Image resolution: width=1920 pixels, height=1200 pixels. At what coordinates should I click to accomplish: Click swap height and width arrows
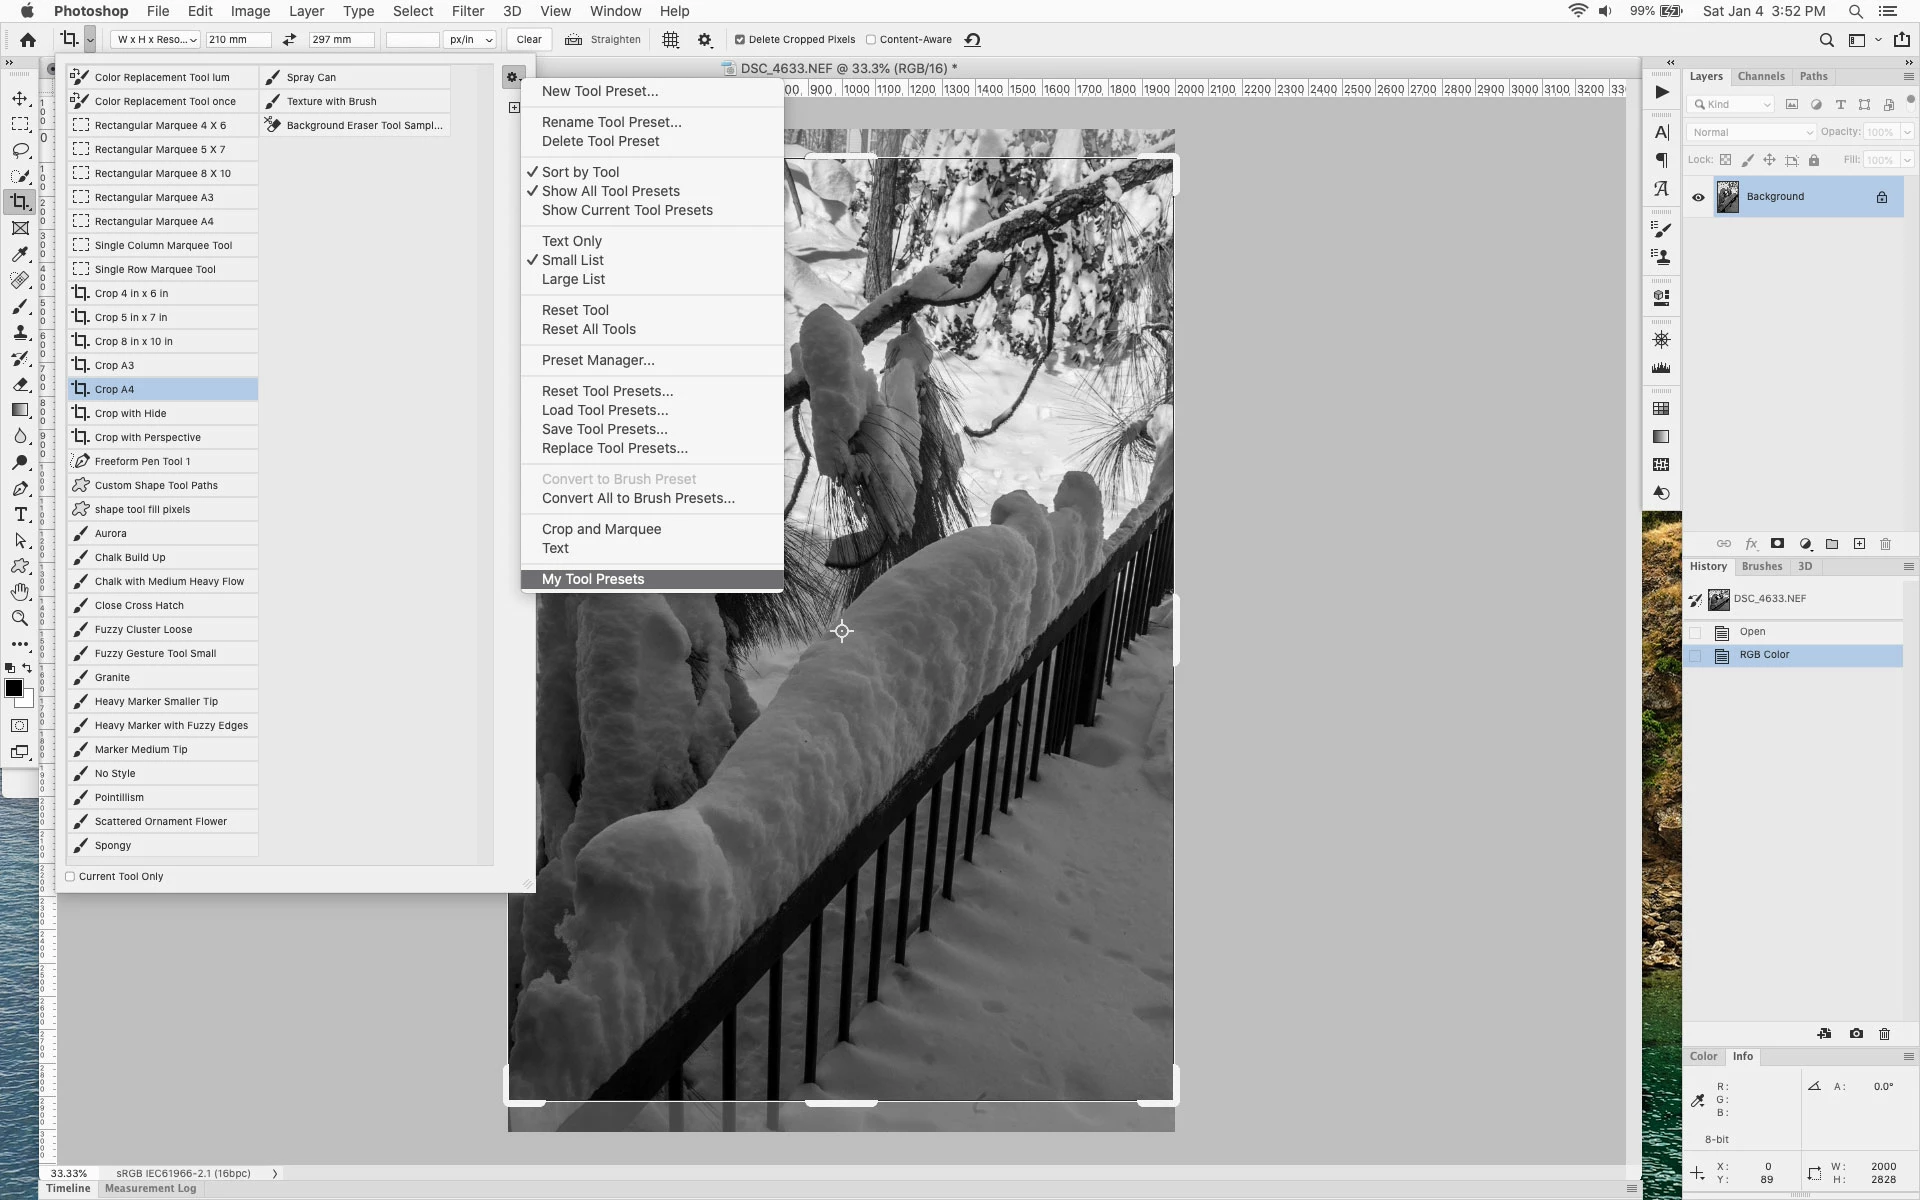(x=289, y=40)
